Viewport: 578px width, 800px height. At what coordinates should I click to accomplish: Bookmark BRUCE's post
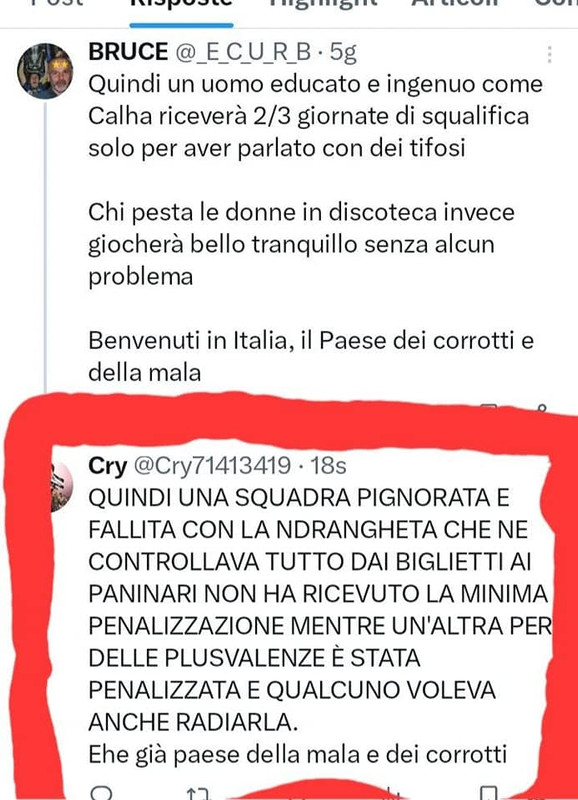488,407
